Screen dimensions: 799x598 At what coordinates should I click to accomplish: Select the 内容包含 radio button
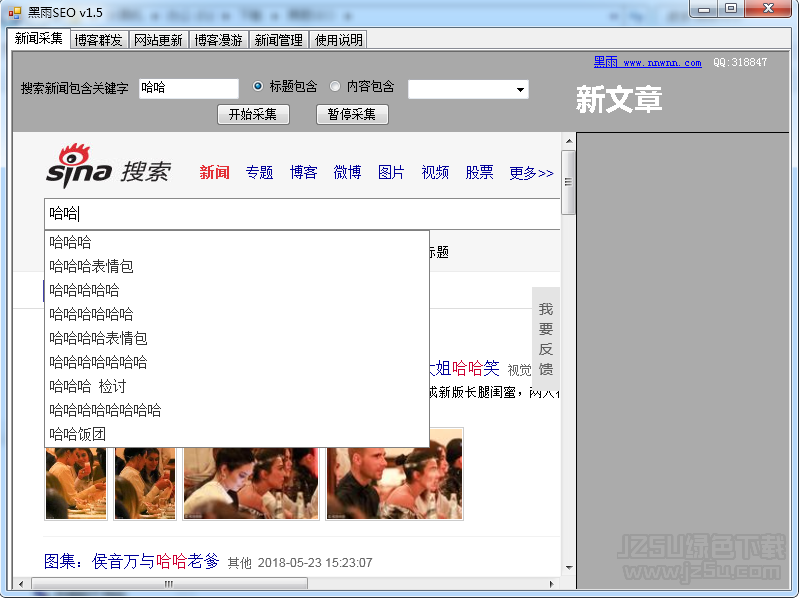click(x=335, y=86)
